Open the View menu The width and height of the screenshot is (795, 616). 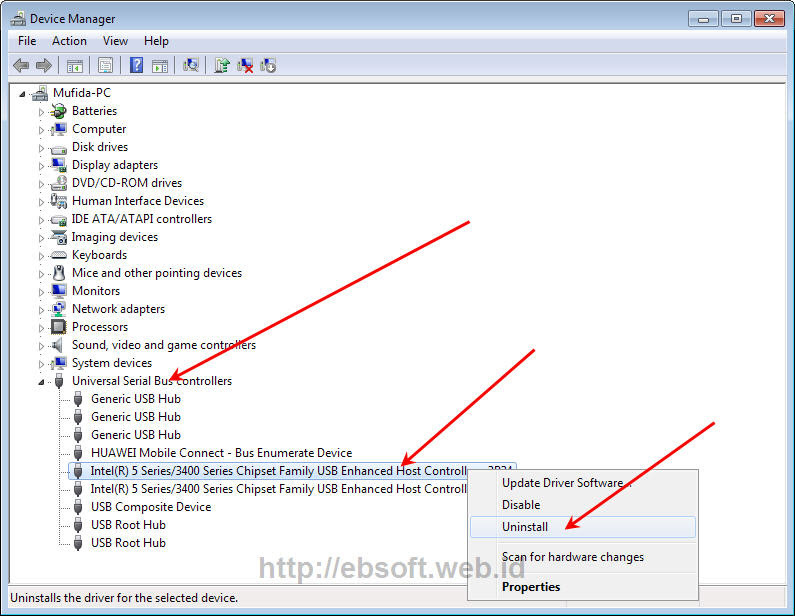115,41
